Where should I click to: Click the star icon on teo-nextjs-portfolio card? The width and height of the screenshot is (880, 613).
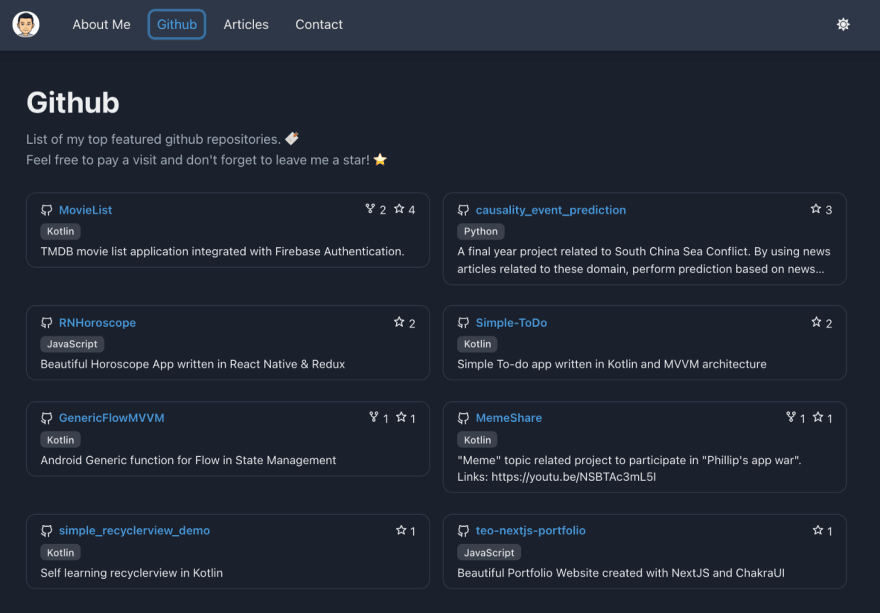[818, 530]
